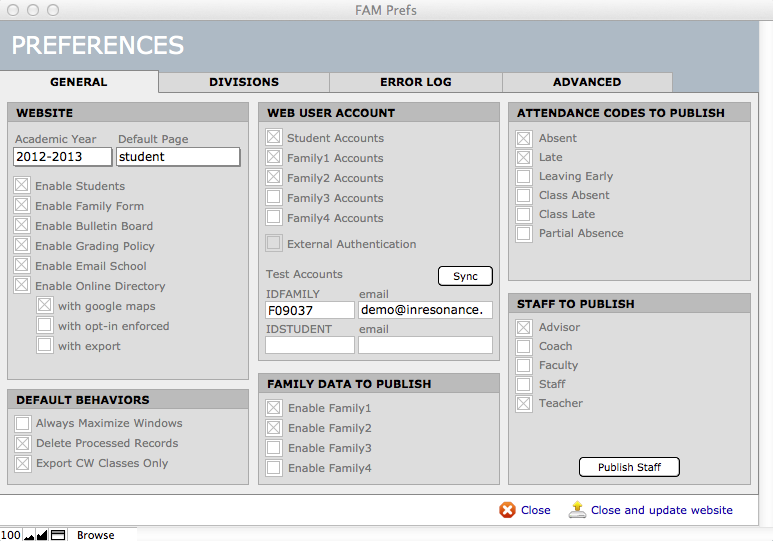Check directory option with opt-in enforced

[45, 326]
